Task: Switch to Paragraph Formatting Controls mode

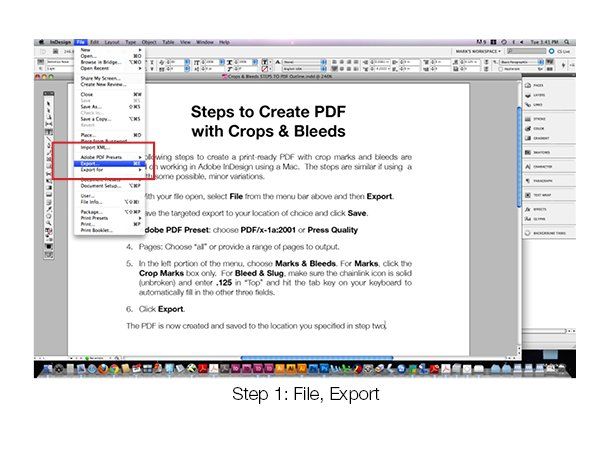Action: tap(41, 68)
